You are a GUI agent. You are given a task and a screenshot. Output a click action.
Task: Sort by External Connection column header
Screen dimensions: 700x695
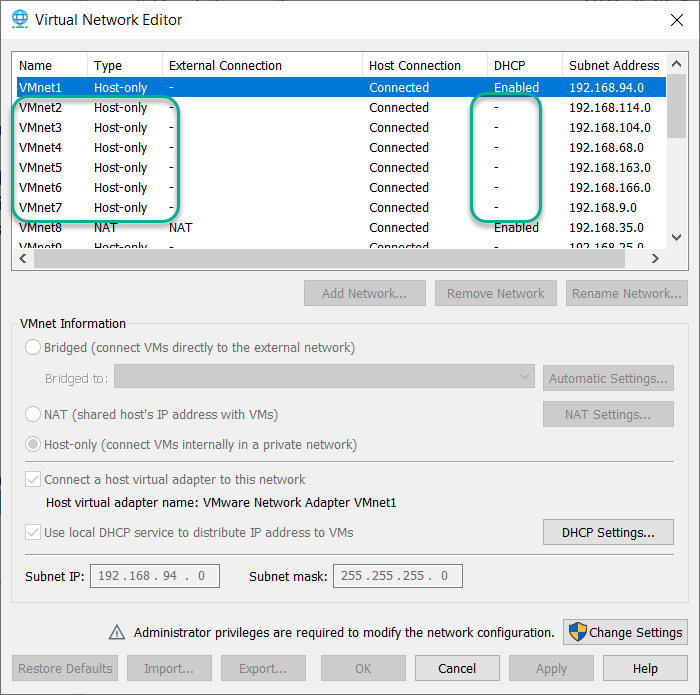[x=262, y=65]
